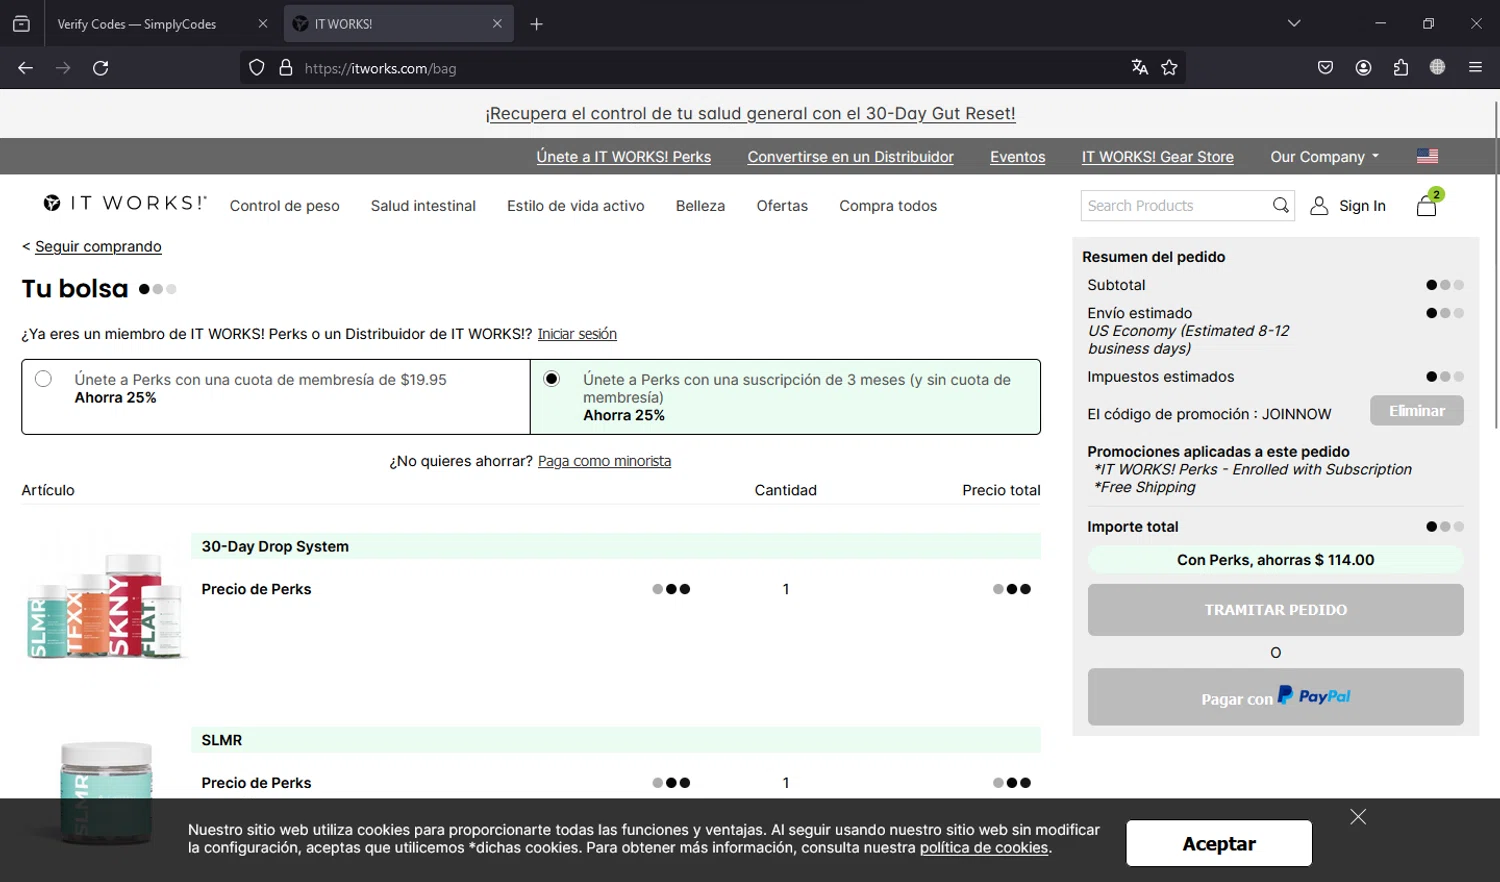The width and height of the screenshot is (1500, 882).
Task: Select $19.95 membership fee Perks option
Action: [43, 379]
